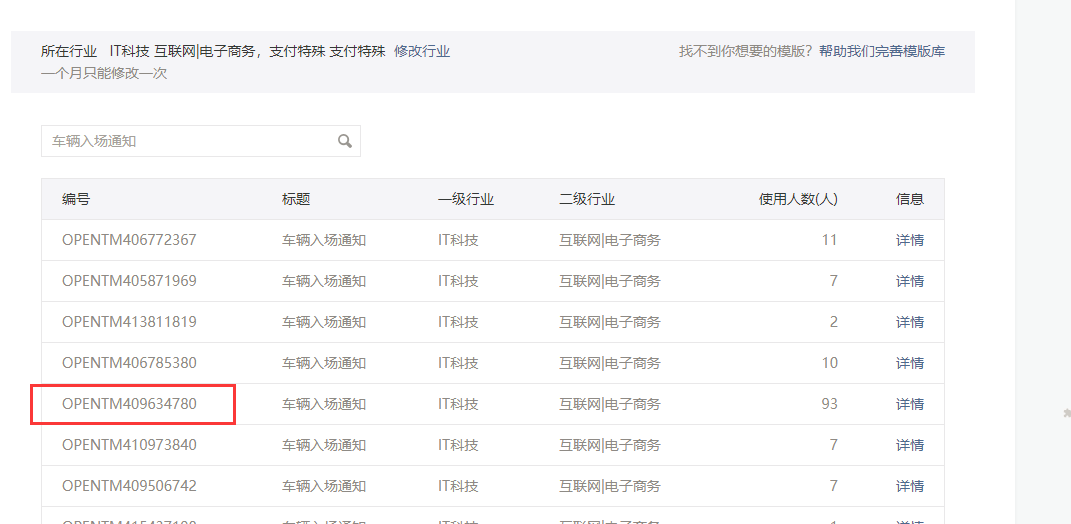
Task: Click the usage count 93 cell
Action: point(828,404)
